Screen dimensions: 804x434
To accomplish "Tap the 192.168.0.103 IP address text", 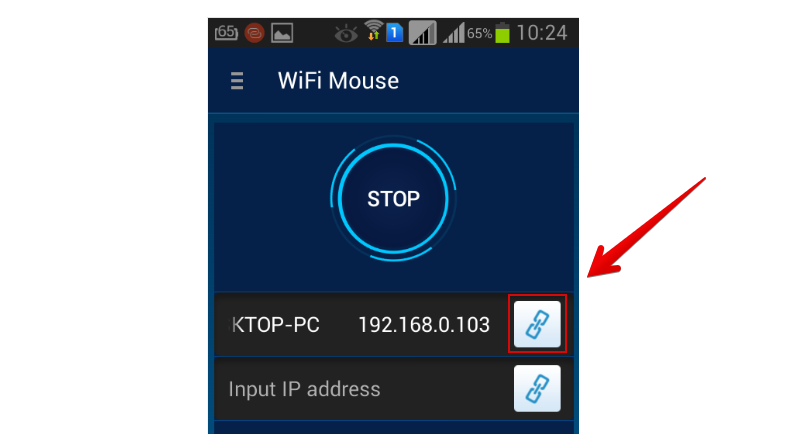I will point(424,325).
